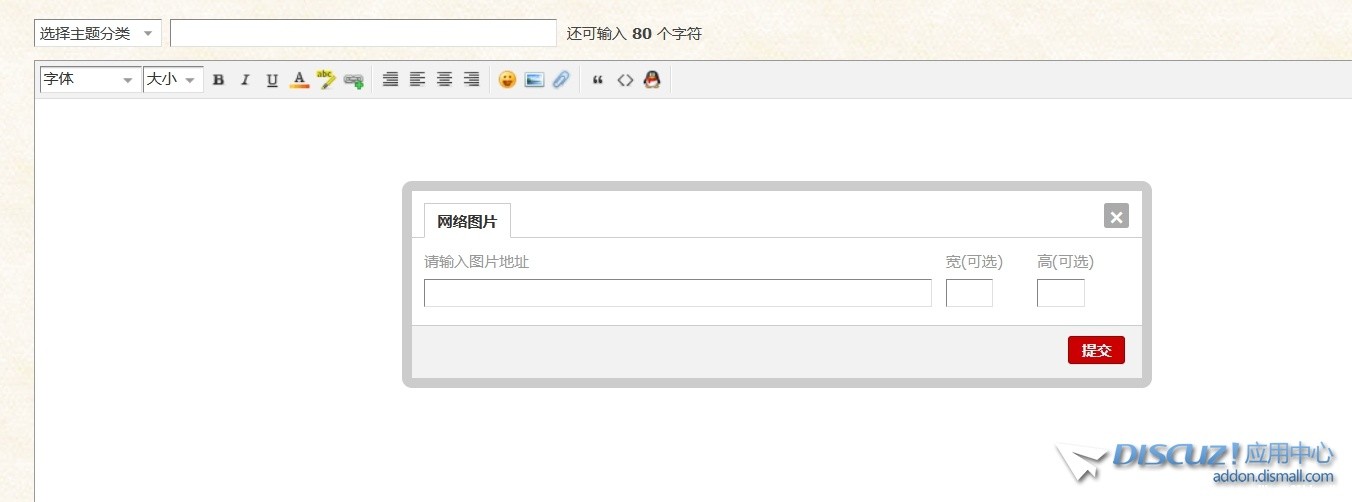Insert a quote block
The width and height of the screenshot is (1352, 502).
598,80
